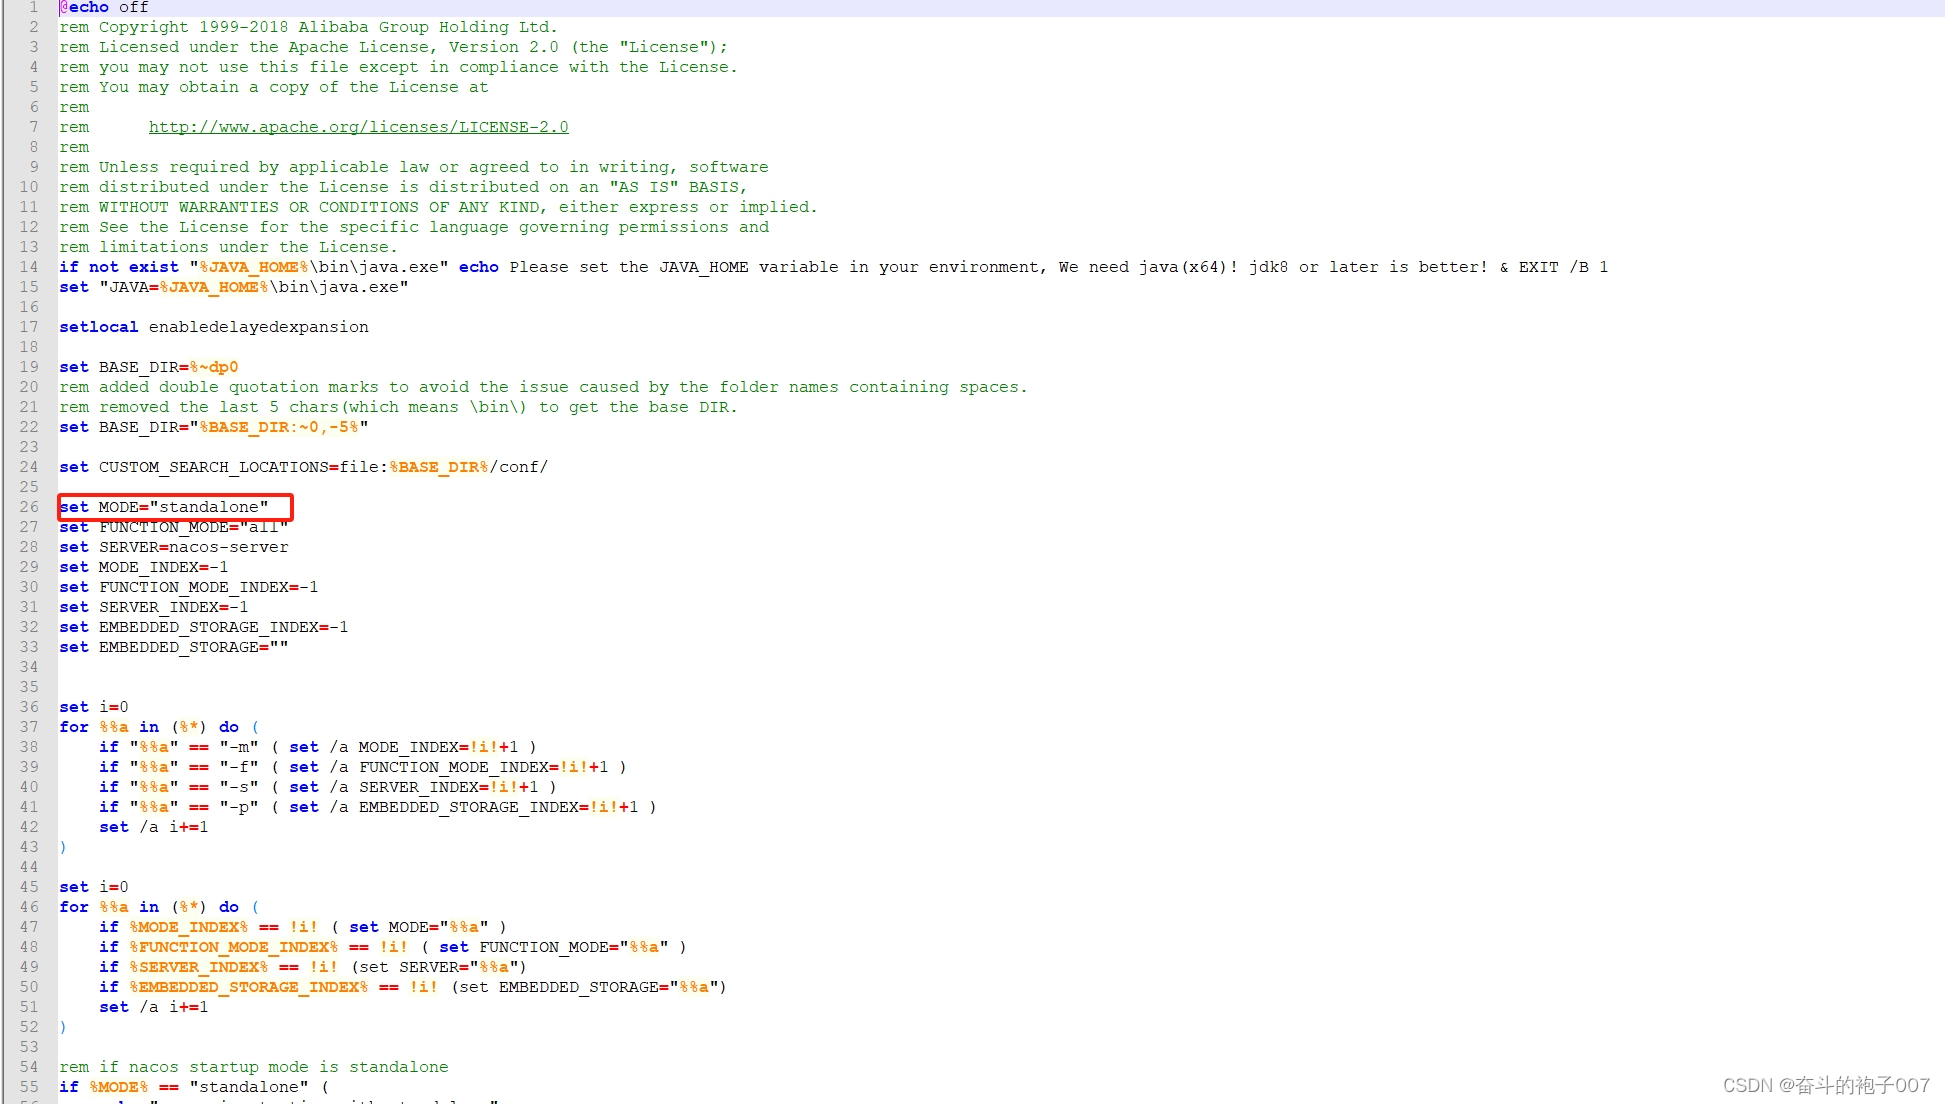Click the 'if not exist' JAVA_HOME check line
The width and height of the screenshot is (1945, 1104).
(x=833, y=267)
